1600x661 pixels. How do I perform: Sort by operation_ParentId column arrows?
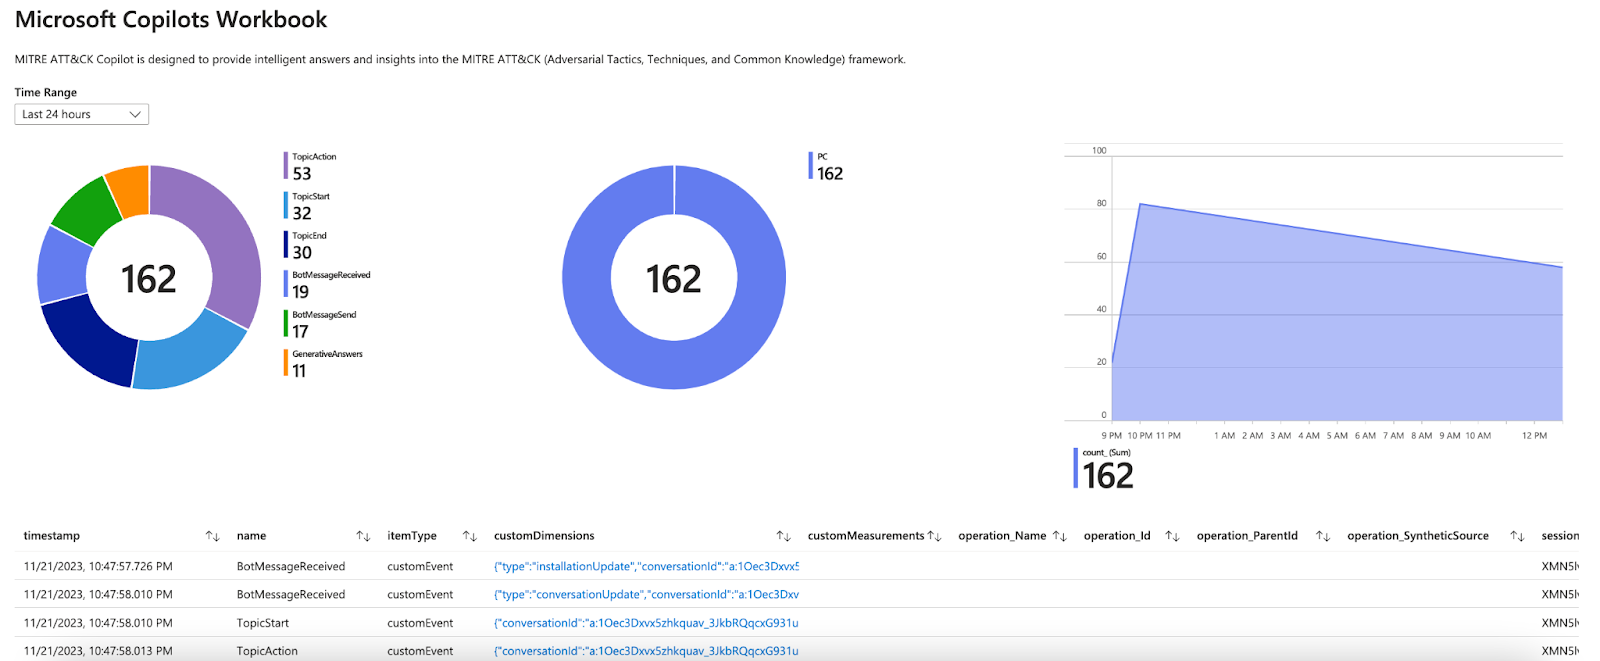click(x=1323, y=536)
